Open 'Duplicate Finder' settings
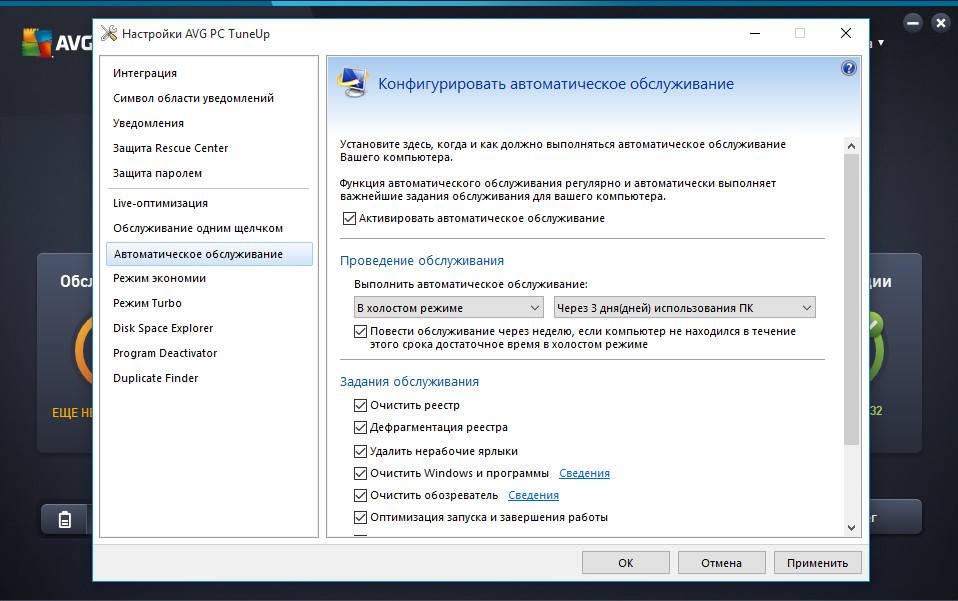This screenshot has width=958, height=601. [x=156, y=379]
